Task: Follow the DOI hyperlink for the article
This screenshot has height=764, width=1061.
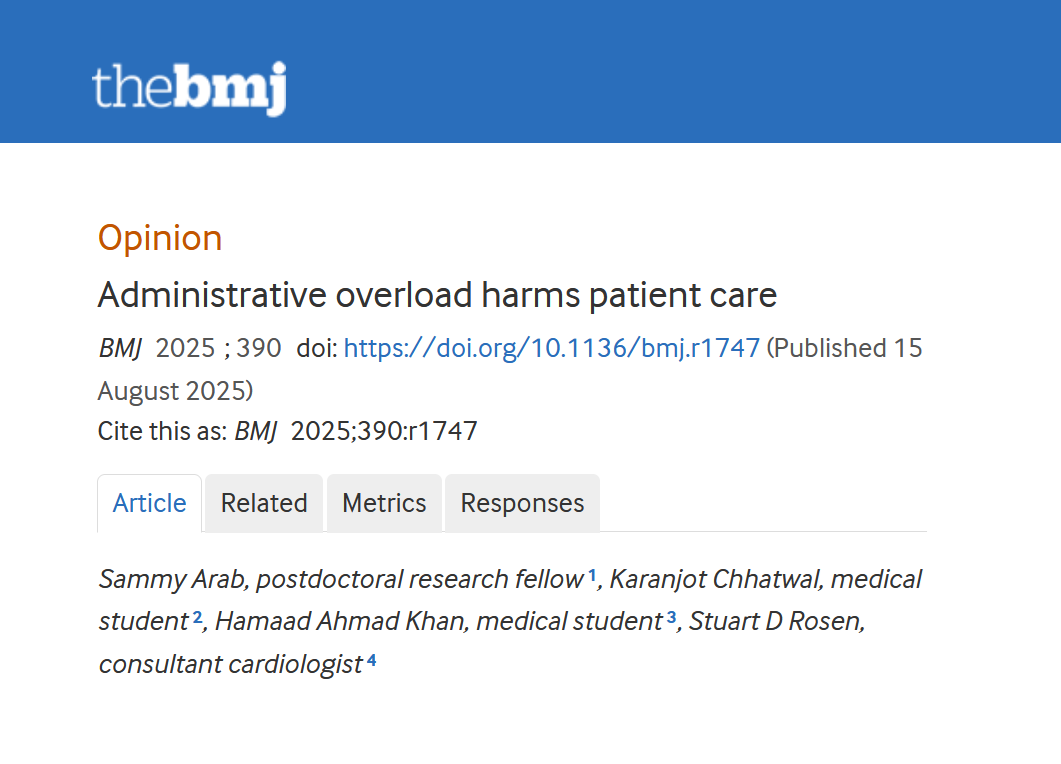Action: coord(551,348)
